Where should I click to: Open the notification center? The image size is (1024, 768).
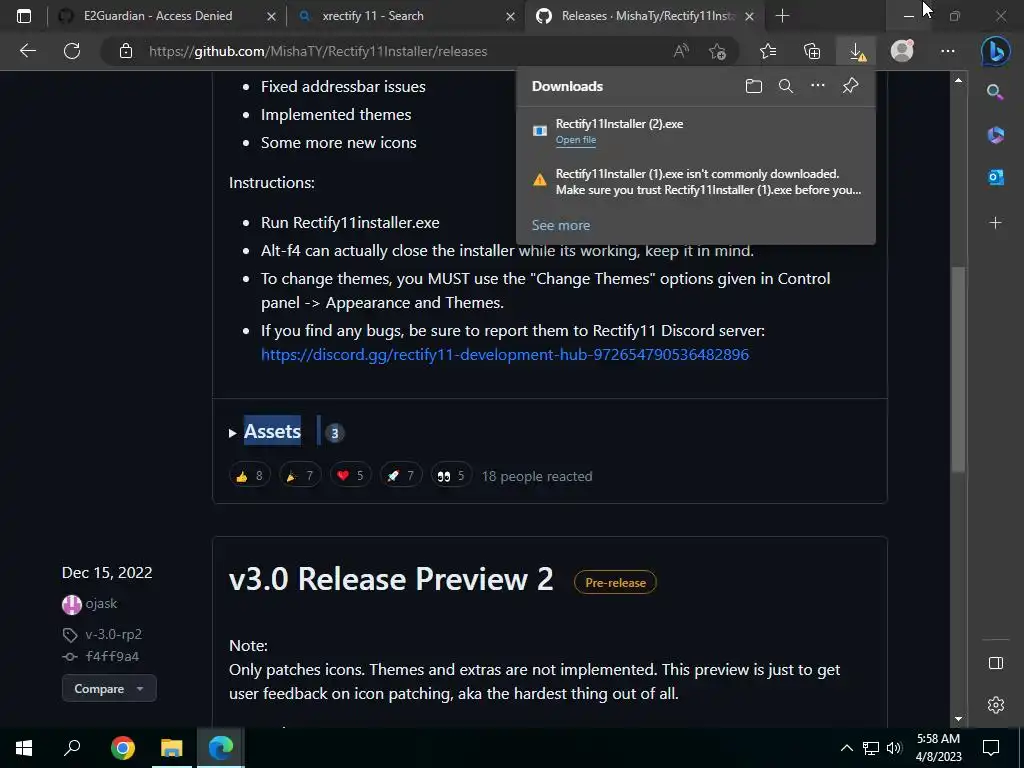point(991,748)
